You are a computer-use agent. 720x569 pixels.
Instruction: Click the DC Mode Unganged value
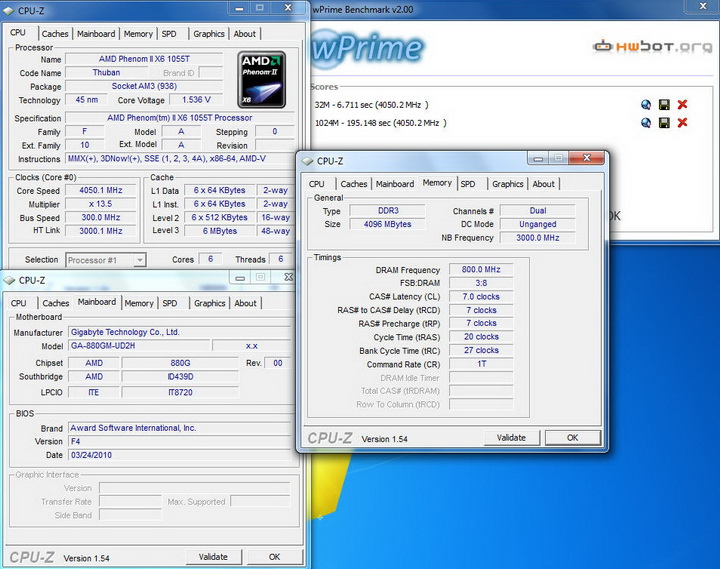(x=537, y=224)
